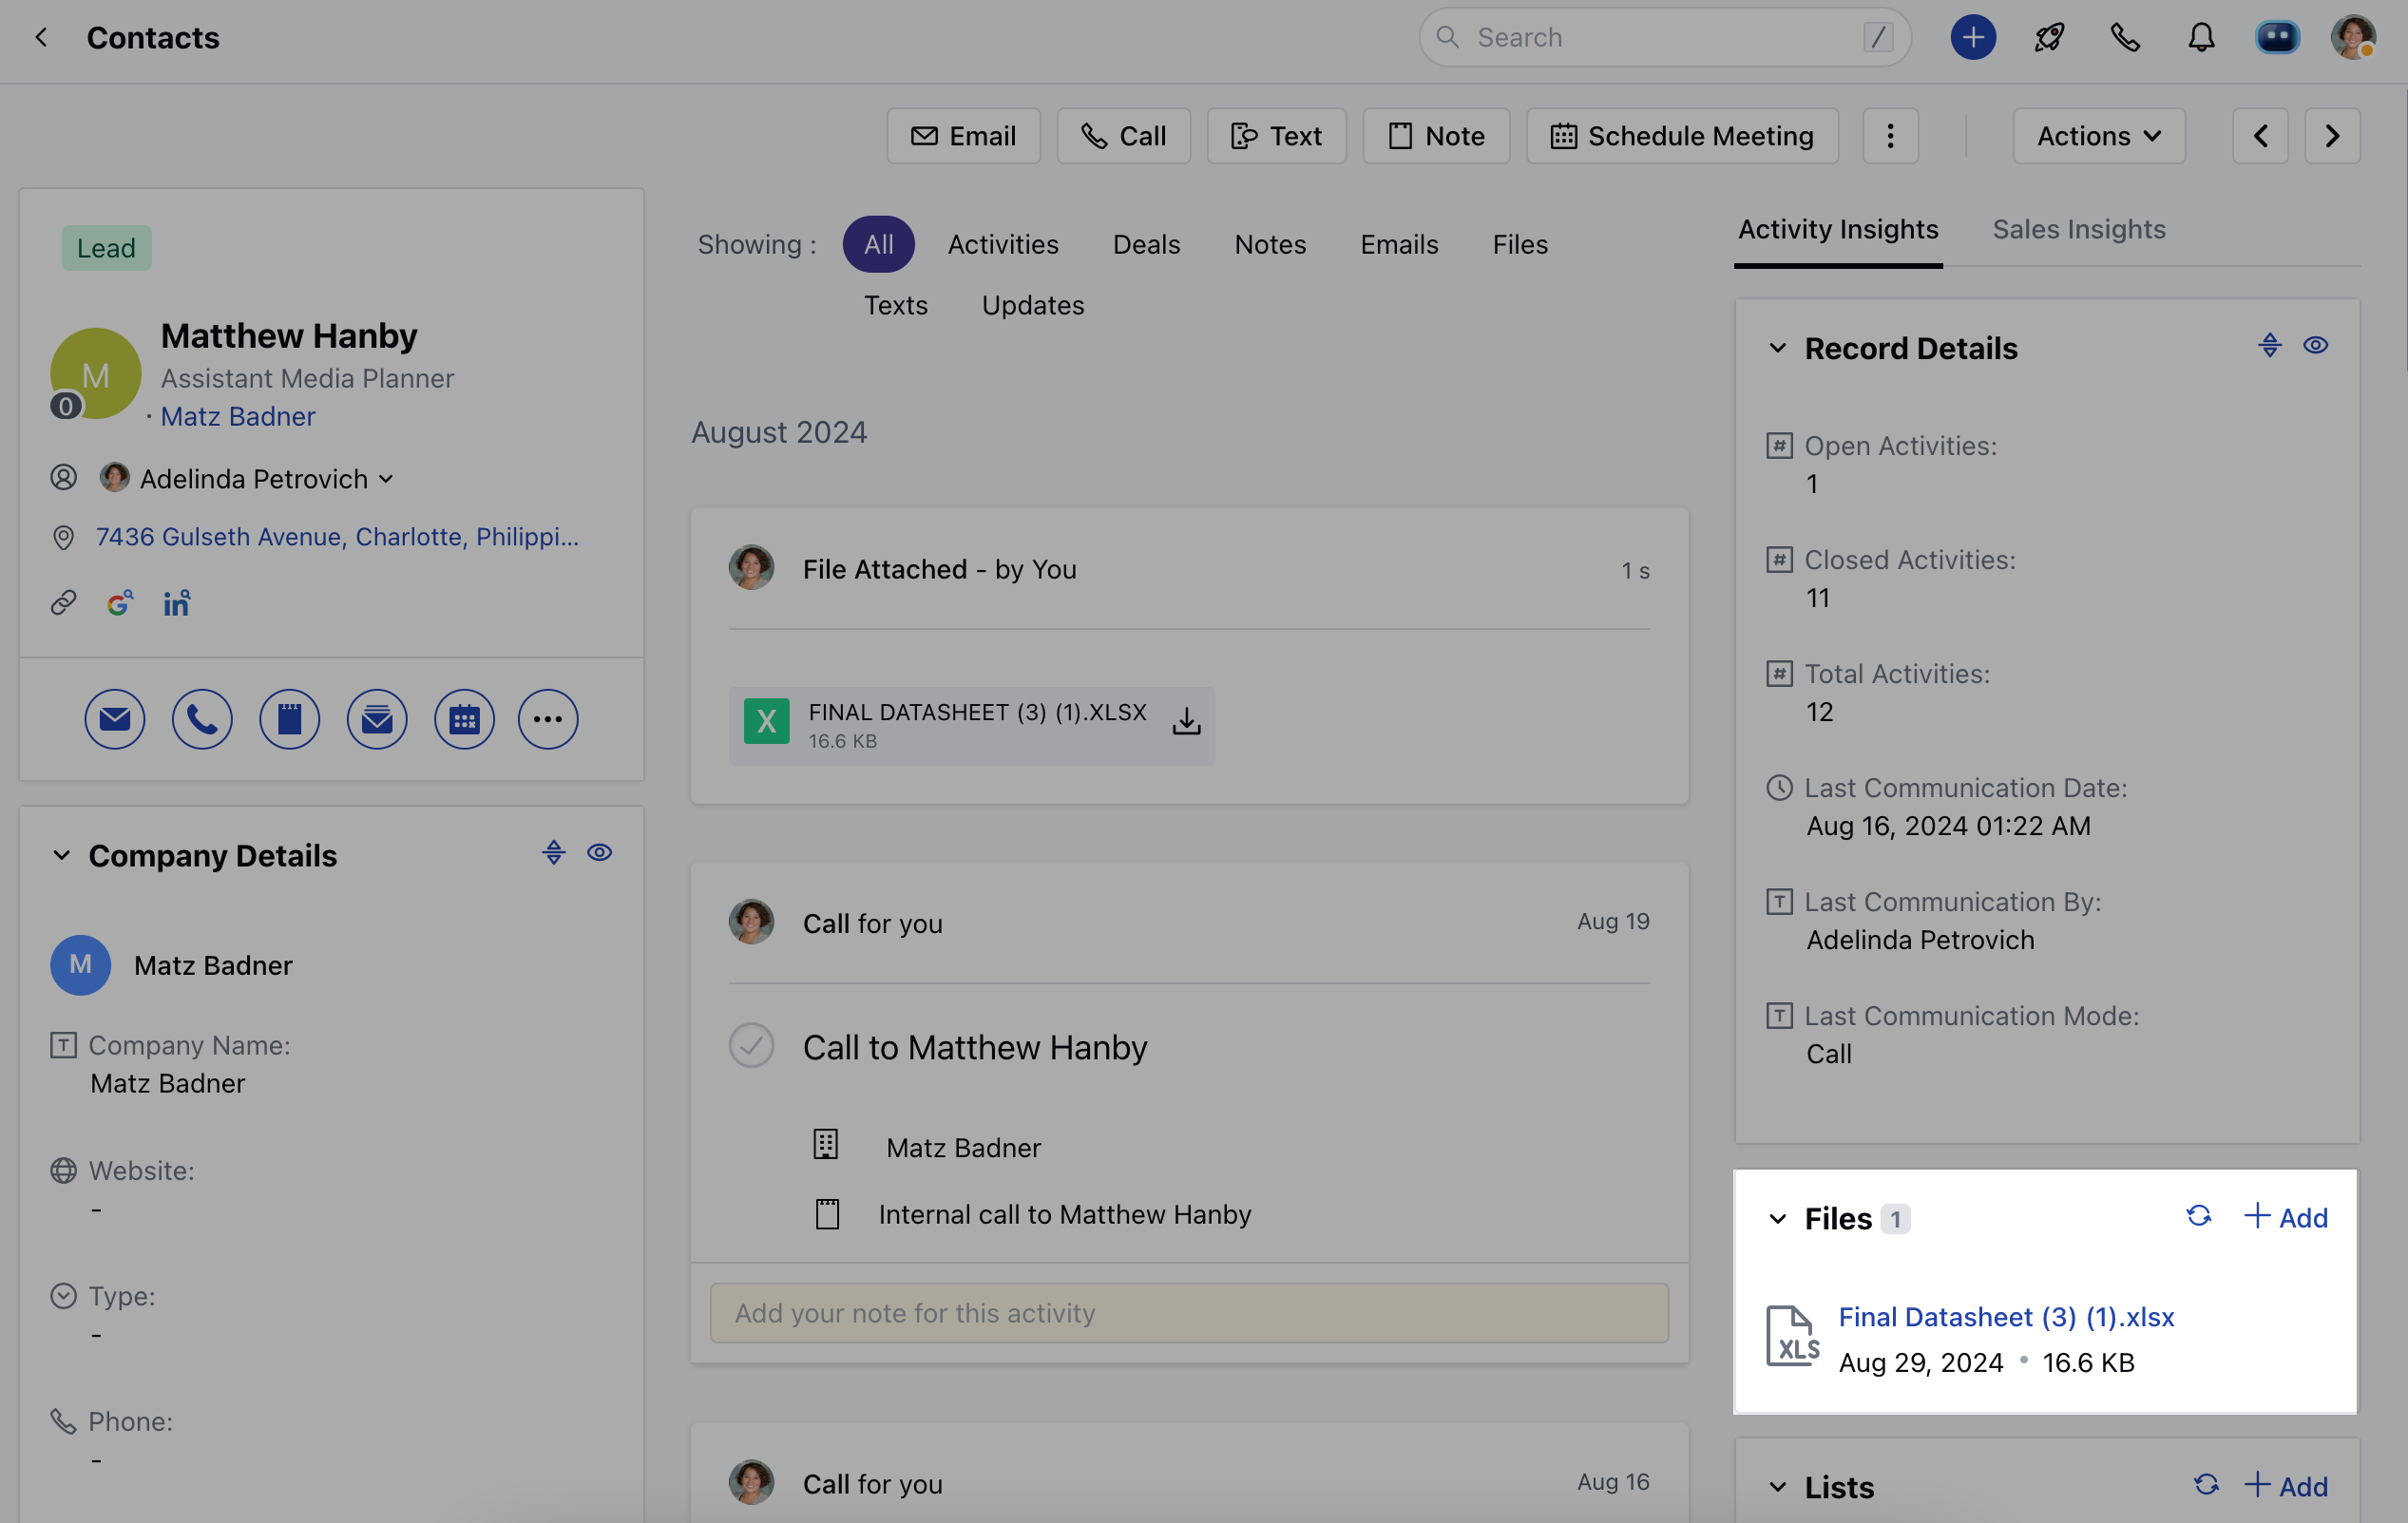Click the Search field
Viewport: 2408px width, 1523px height.
[1665, 38]
